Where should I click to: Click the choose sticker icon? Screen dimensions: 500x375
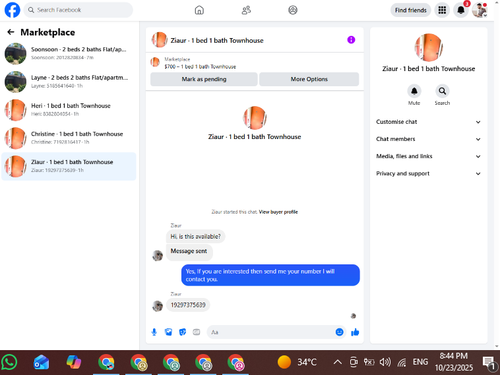coord(183,332)
